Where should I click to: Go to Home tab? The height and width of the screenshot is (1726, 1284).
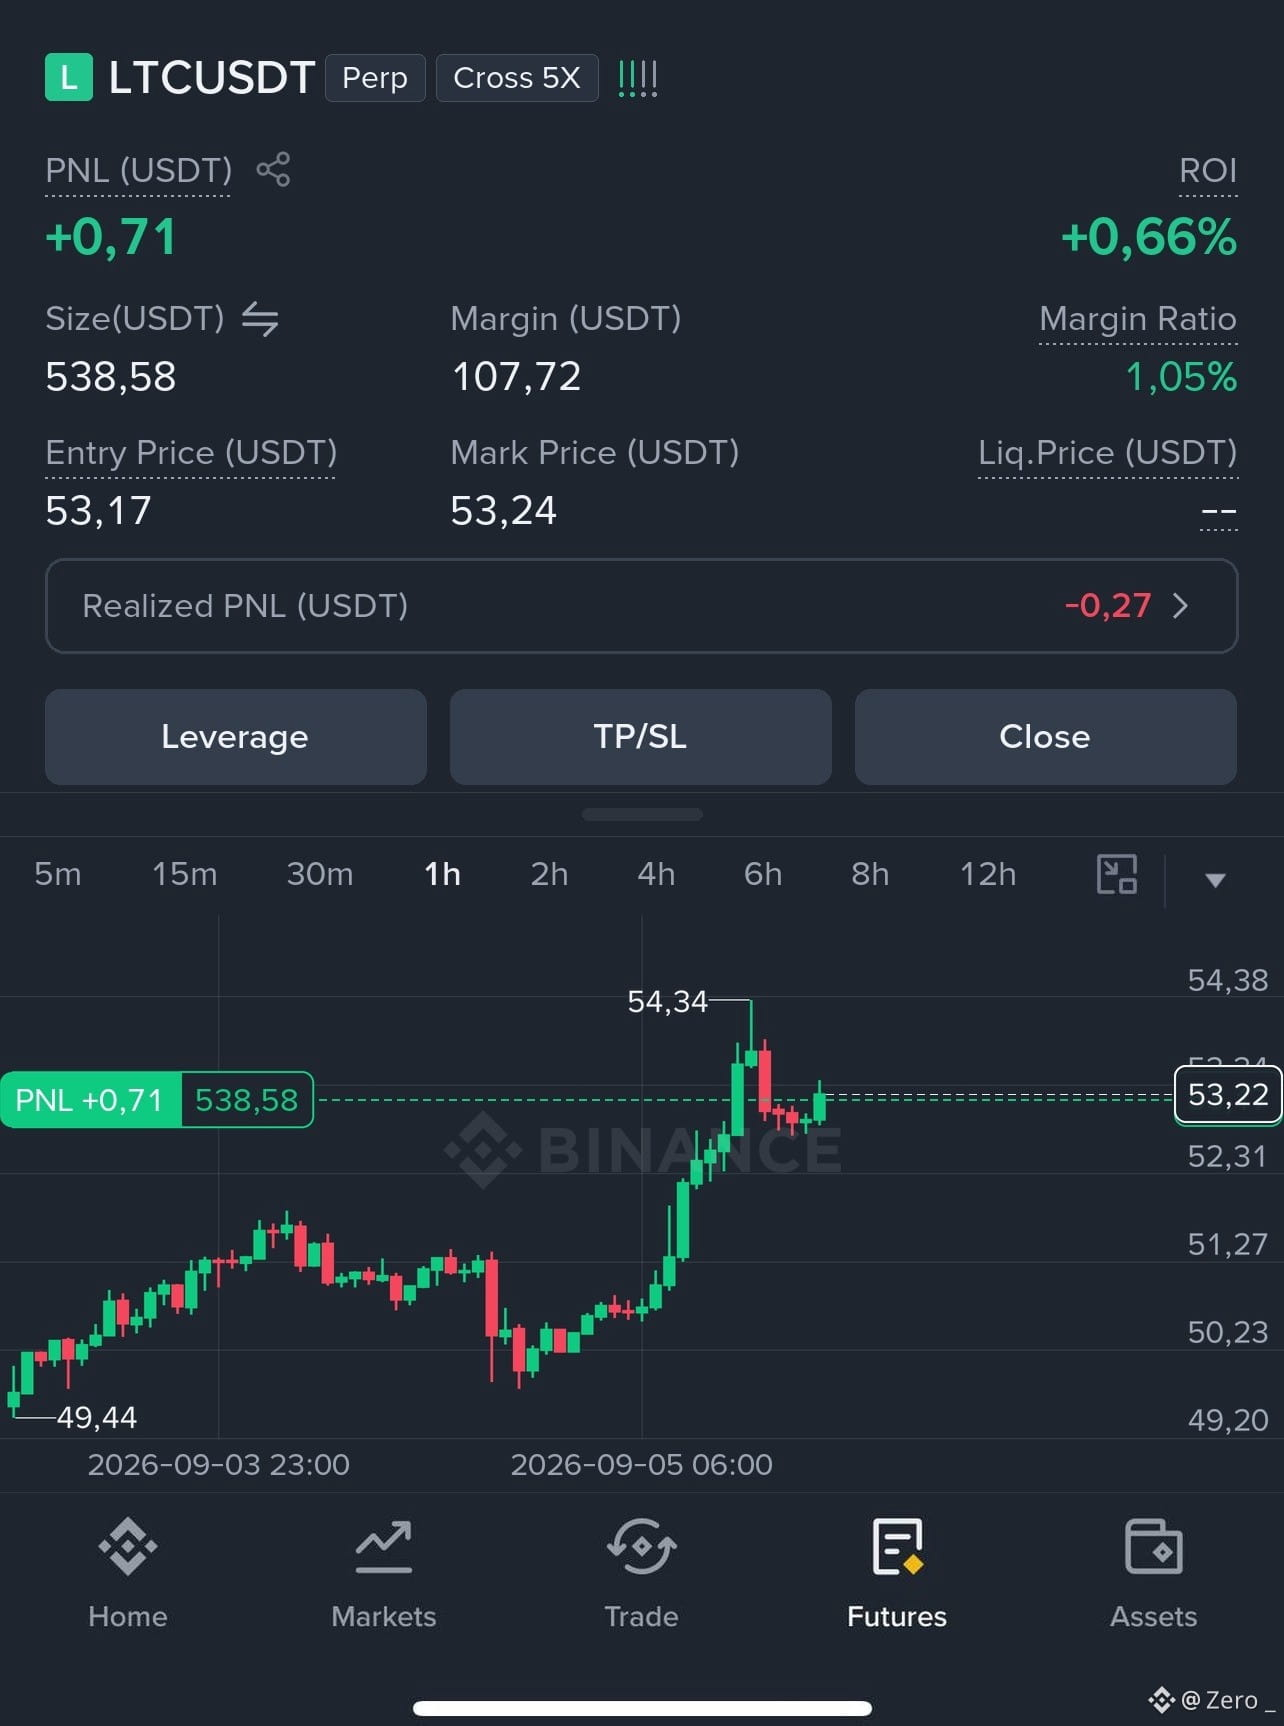click(128, 1573)
